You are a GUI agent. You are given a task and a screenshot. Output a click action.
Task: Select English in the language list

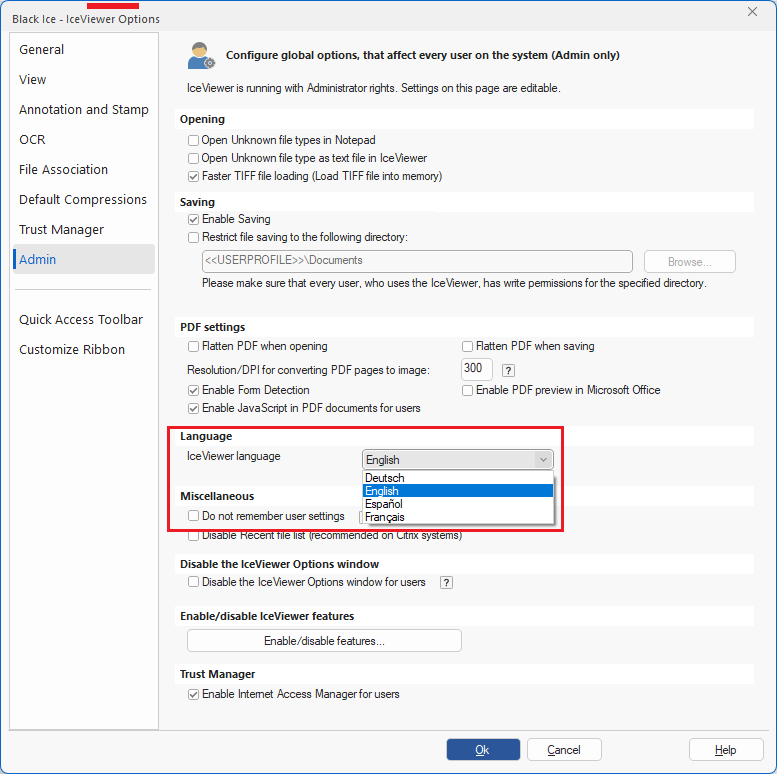click(458, 491)
